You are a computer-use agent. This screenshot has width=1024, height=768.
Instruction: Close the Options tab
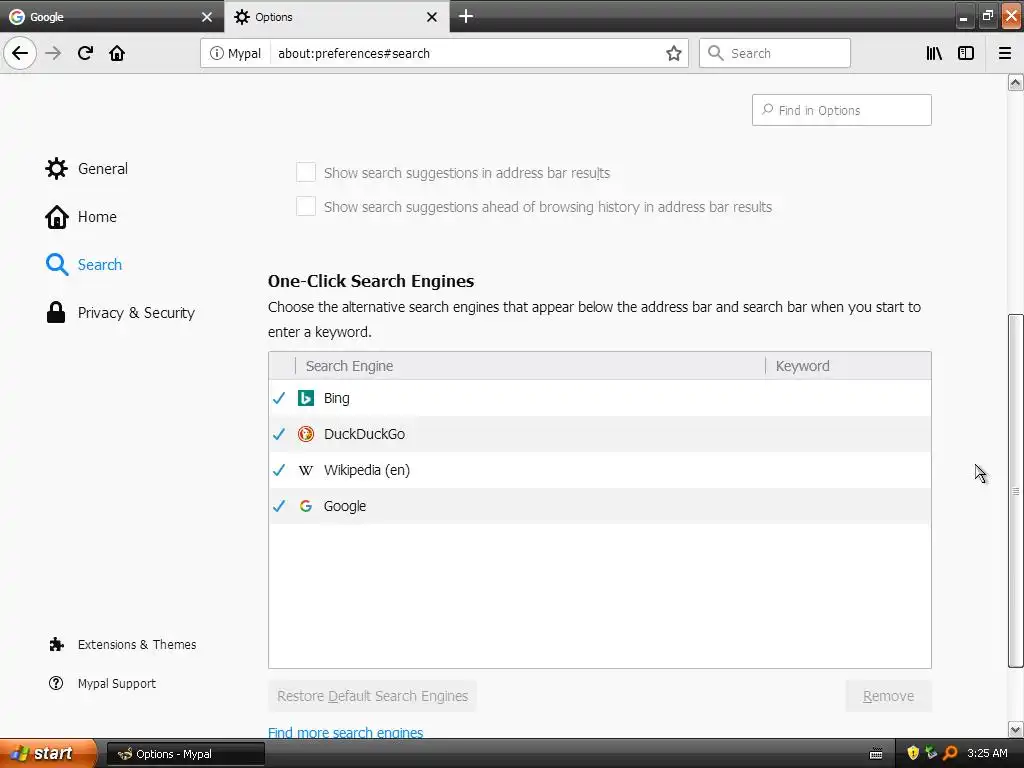[432, 17]
